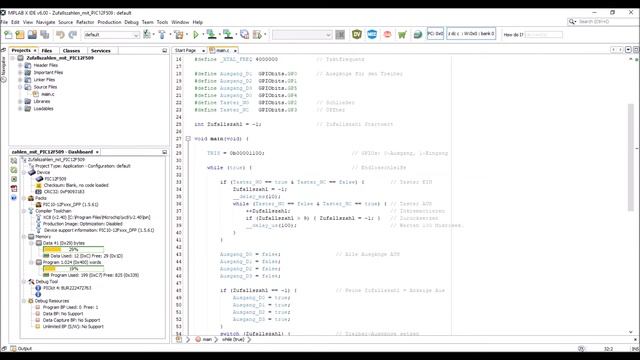
Task: Click the Program memory usage bar
Action: coord(73,269)
